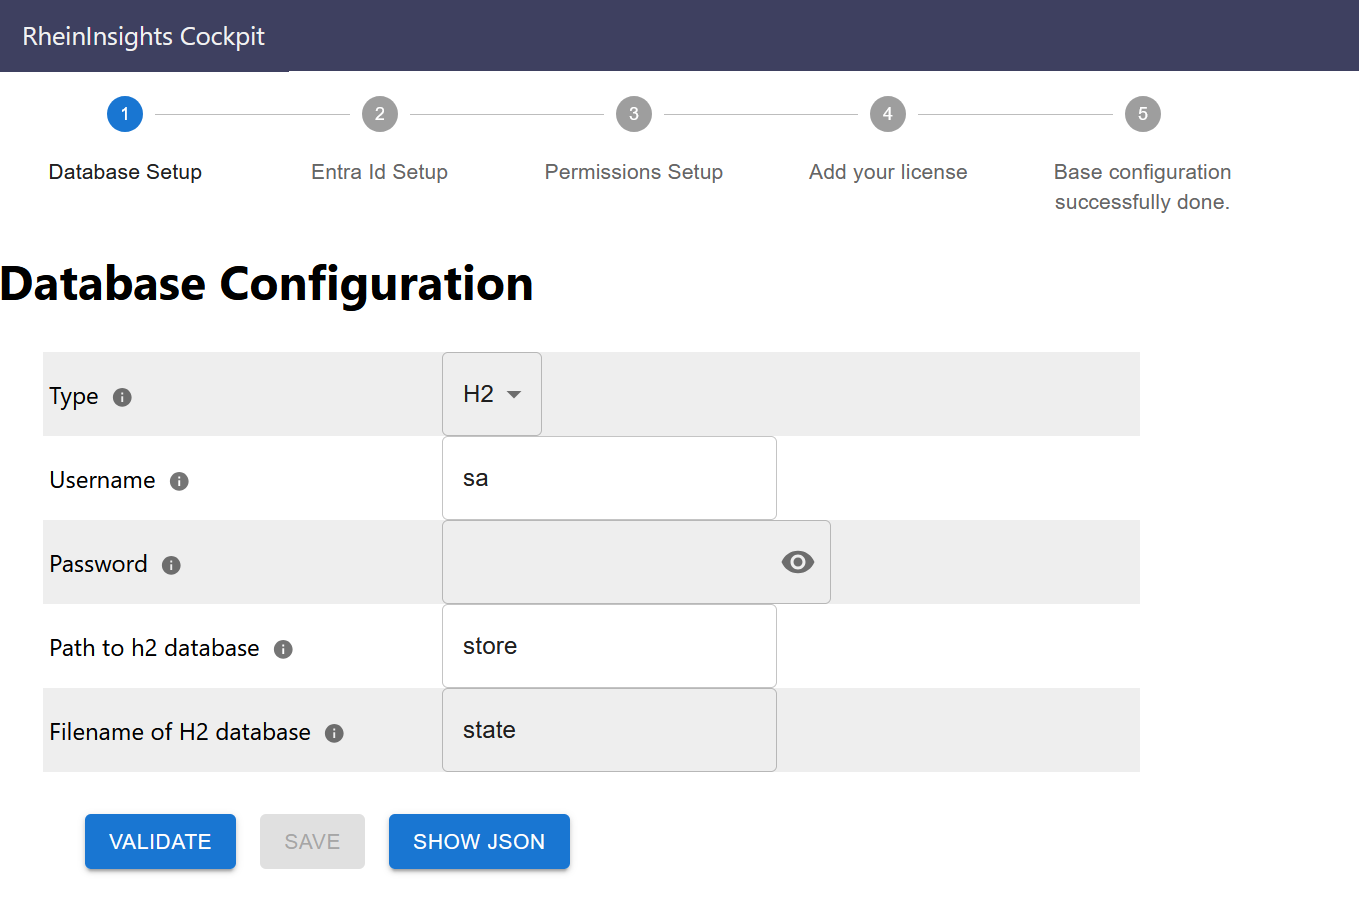Viewport: 1359px width, 922px height.
Task: Click info icon next to Path to h2 database
Action: [x=283, y=649]
